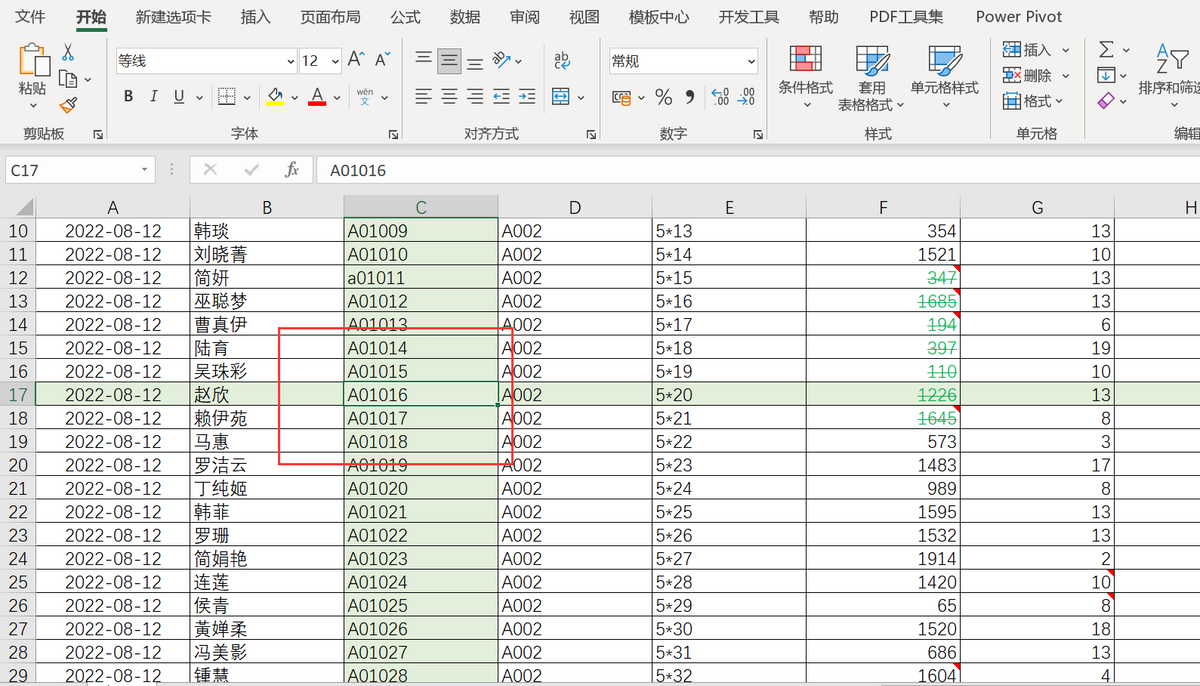Image resolution: width=1200 pixels, height=686 pixels.
Task: Open the number format dropdown 常规
Action: 751,61
